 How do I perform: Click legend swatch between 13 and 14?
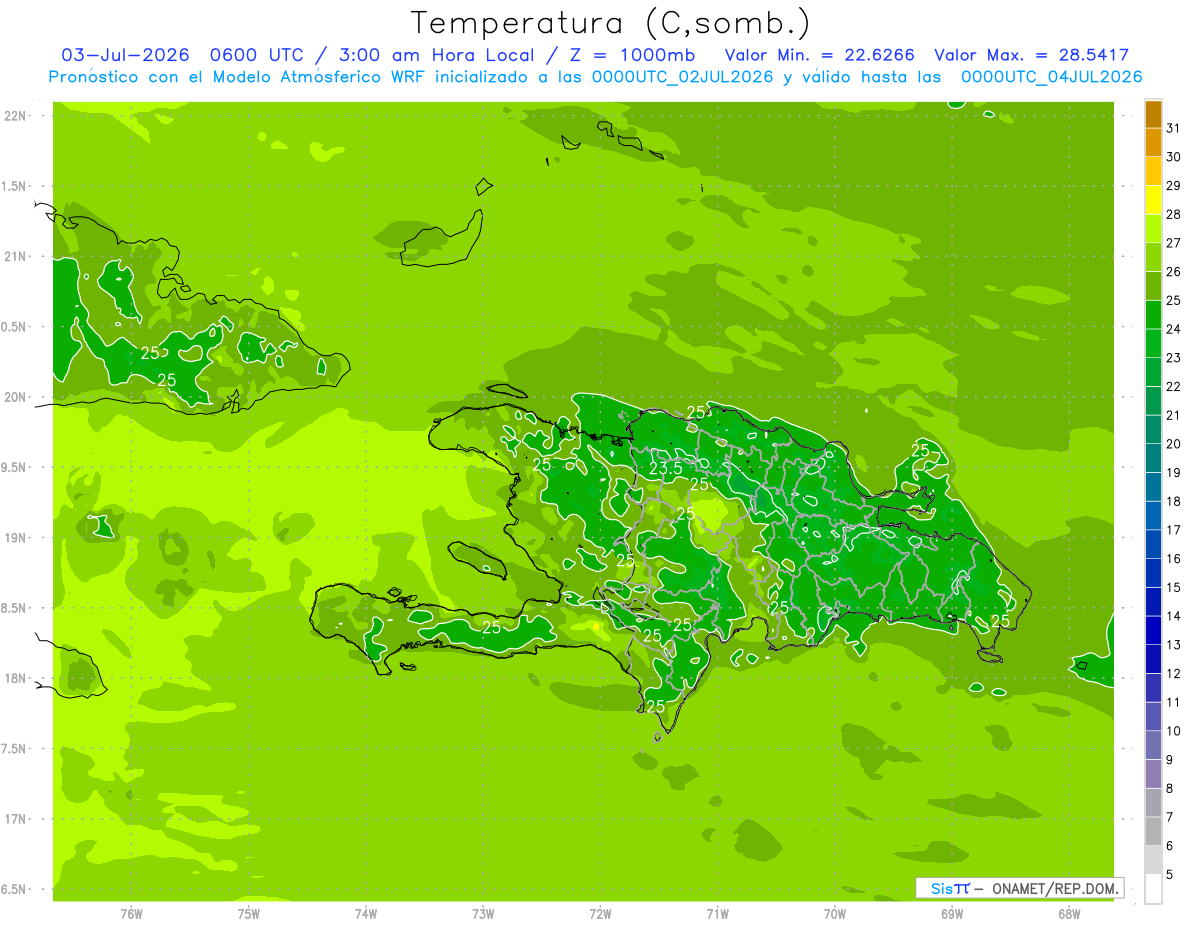click(1153, 630)
